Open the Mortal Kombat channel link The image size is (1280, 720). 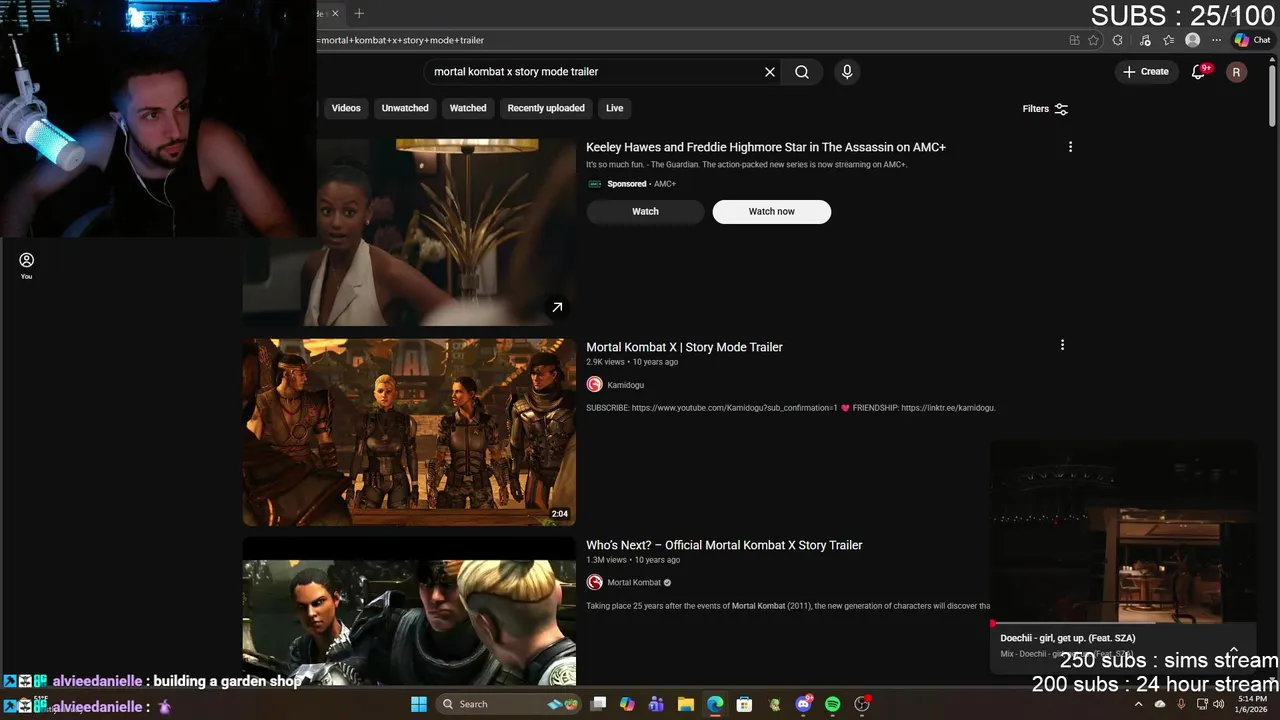[634, 583]
